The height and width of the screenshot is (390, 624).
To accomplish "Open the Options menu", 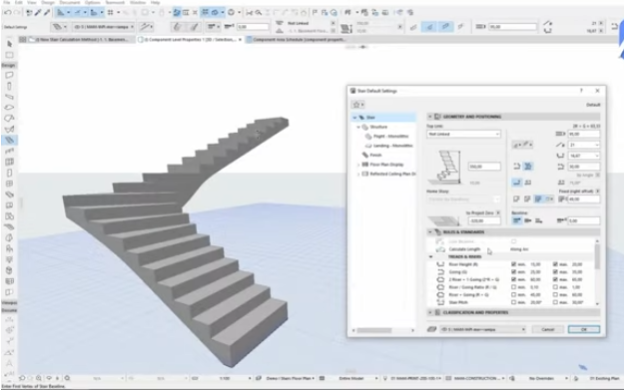I will pyautogui.click(x=92, y=2).
